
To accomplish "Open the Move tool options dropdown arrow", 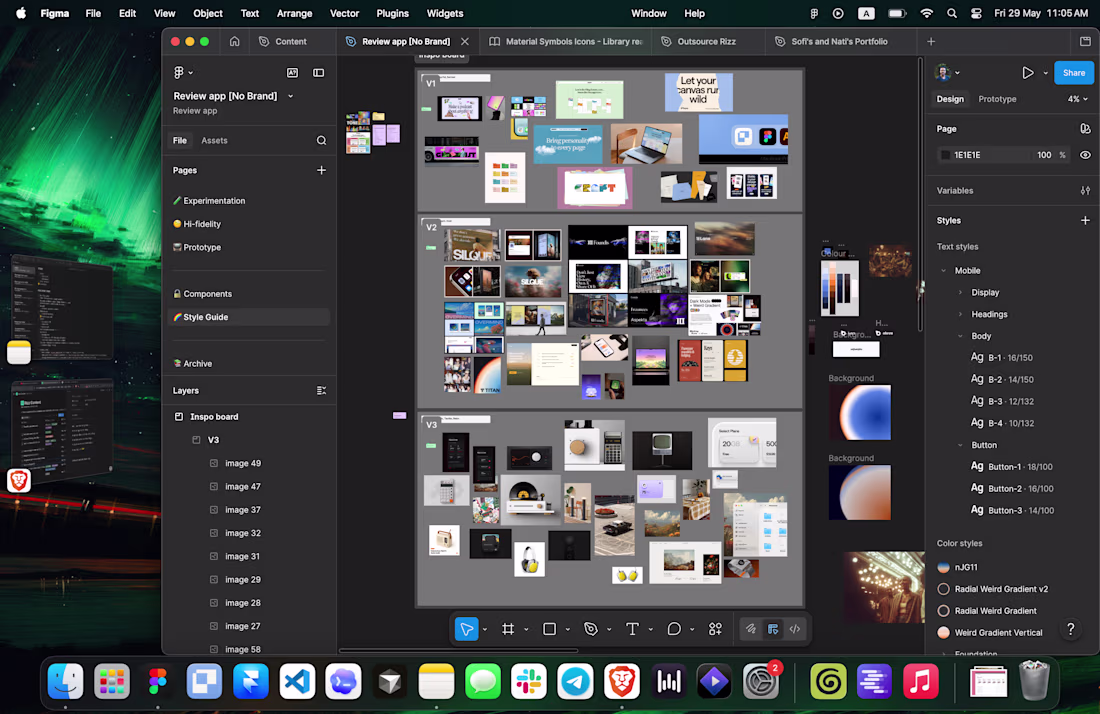I will pyautogui.click(x=485, y=629).
